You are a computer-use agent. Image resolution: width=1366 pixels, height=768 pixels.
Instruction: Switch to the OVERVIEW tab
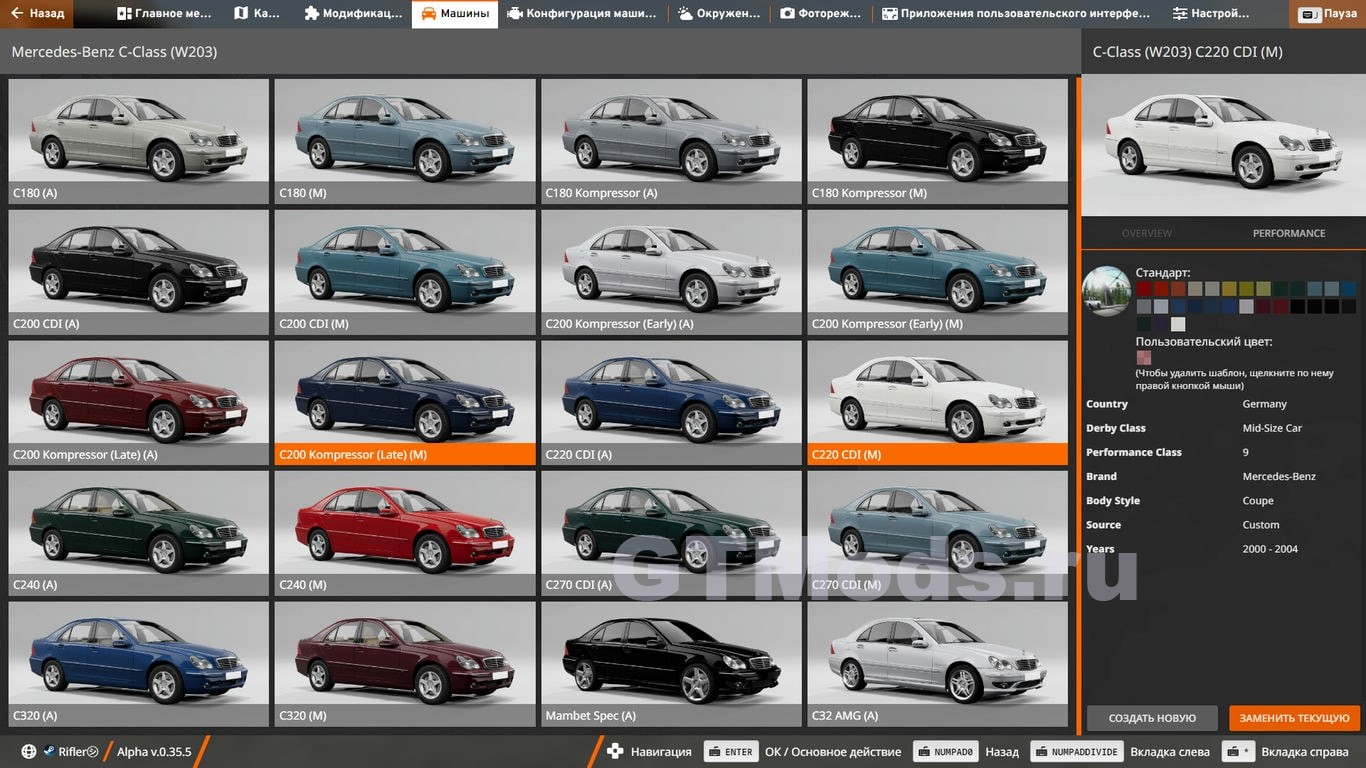click(x=1146, y=233)
